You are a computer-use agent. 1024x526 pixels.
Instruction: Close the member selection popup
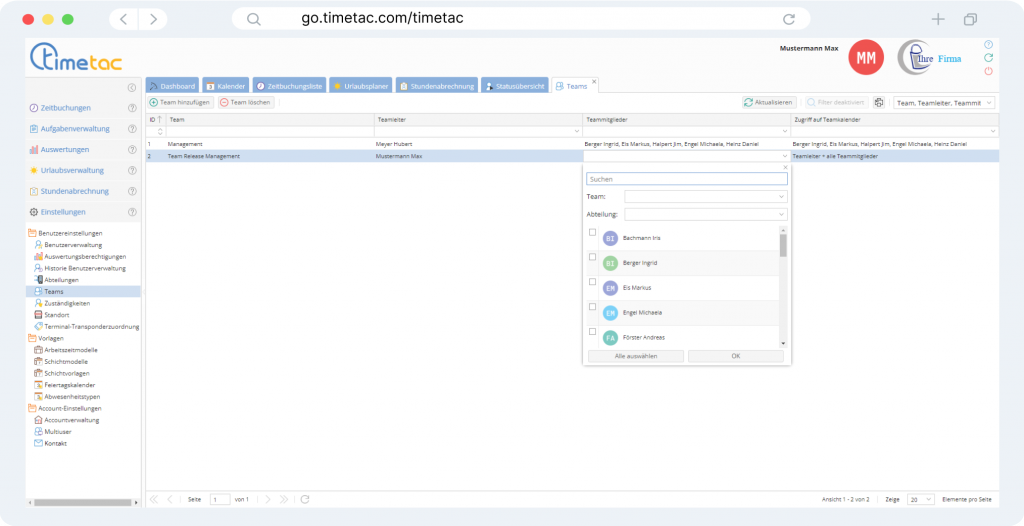pyautogui.click(x=785, y=168)
